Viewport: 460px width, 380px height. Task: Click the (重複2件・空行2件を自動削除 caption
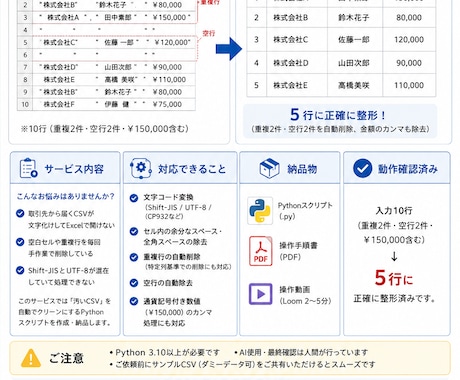[340, 129]
